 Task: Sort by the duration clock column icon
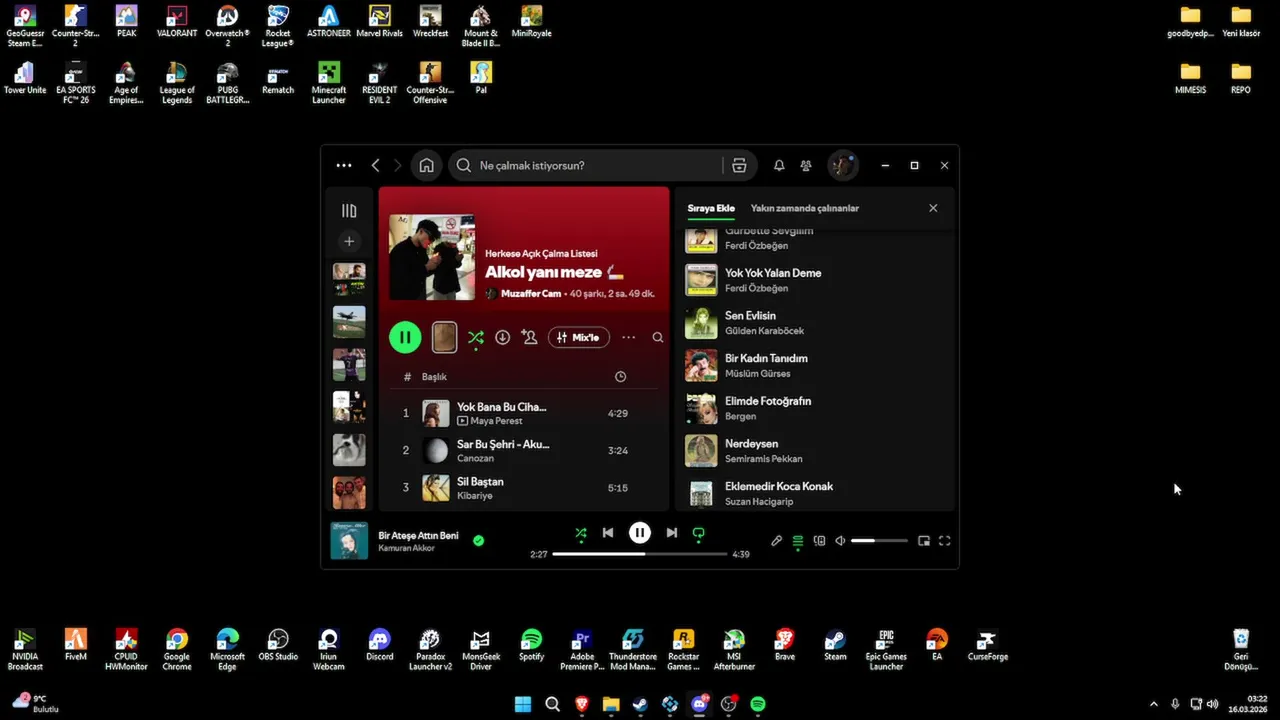[x=620, y=377]
